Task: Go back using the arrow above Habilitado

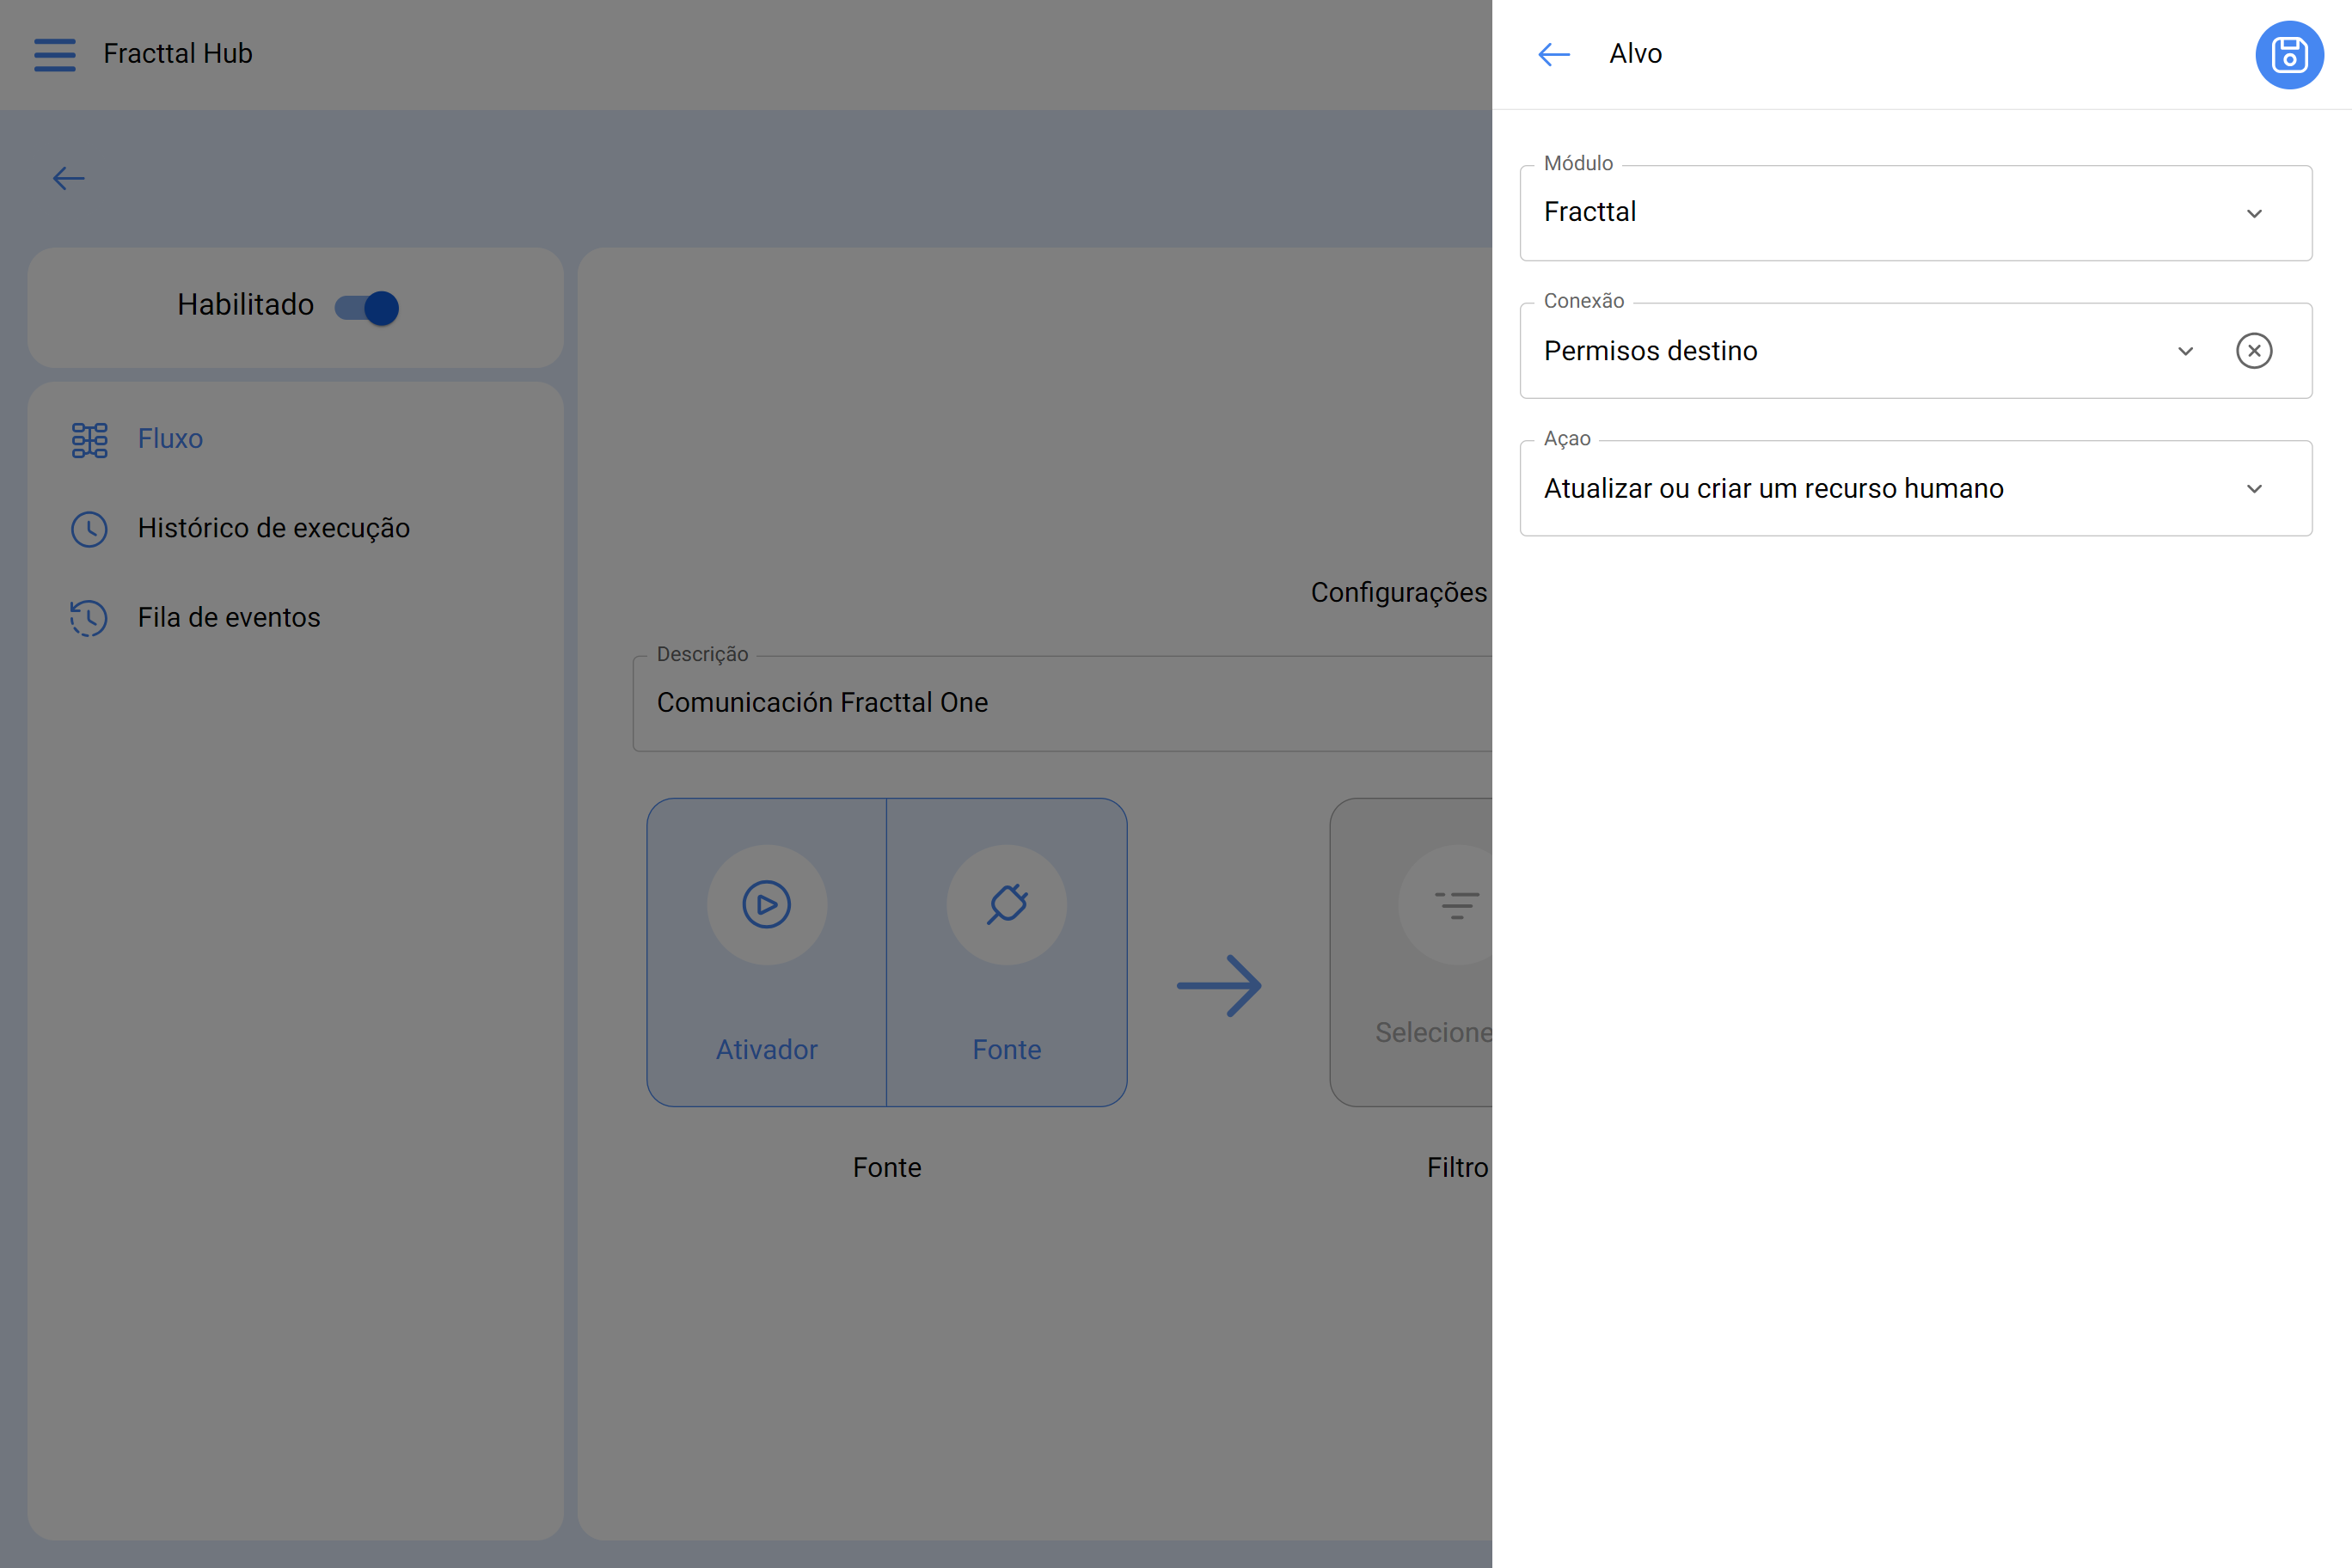Action: pos(69,178)
